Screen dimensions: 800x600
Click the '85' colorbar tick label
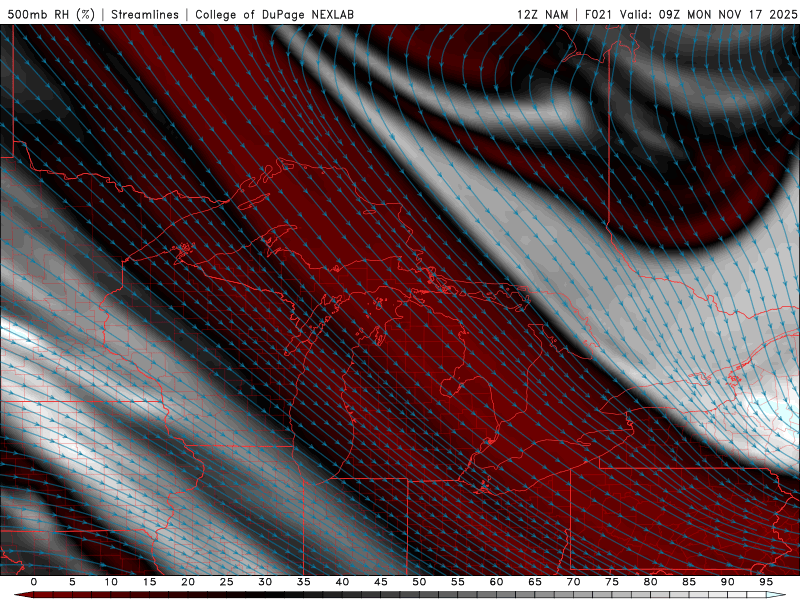coord(689,582)
